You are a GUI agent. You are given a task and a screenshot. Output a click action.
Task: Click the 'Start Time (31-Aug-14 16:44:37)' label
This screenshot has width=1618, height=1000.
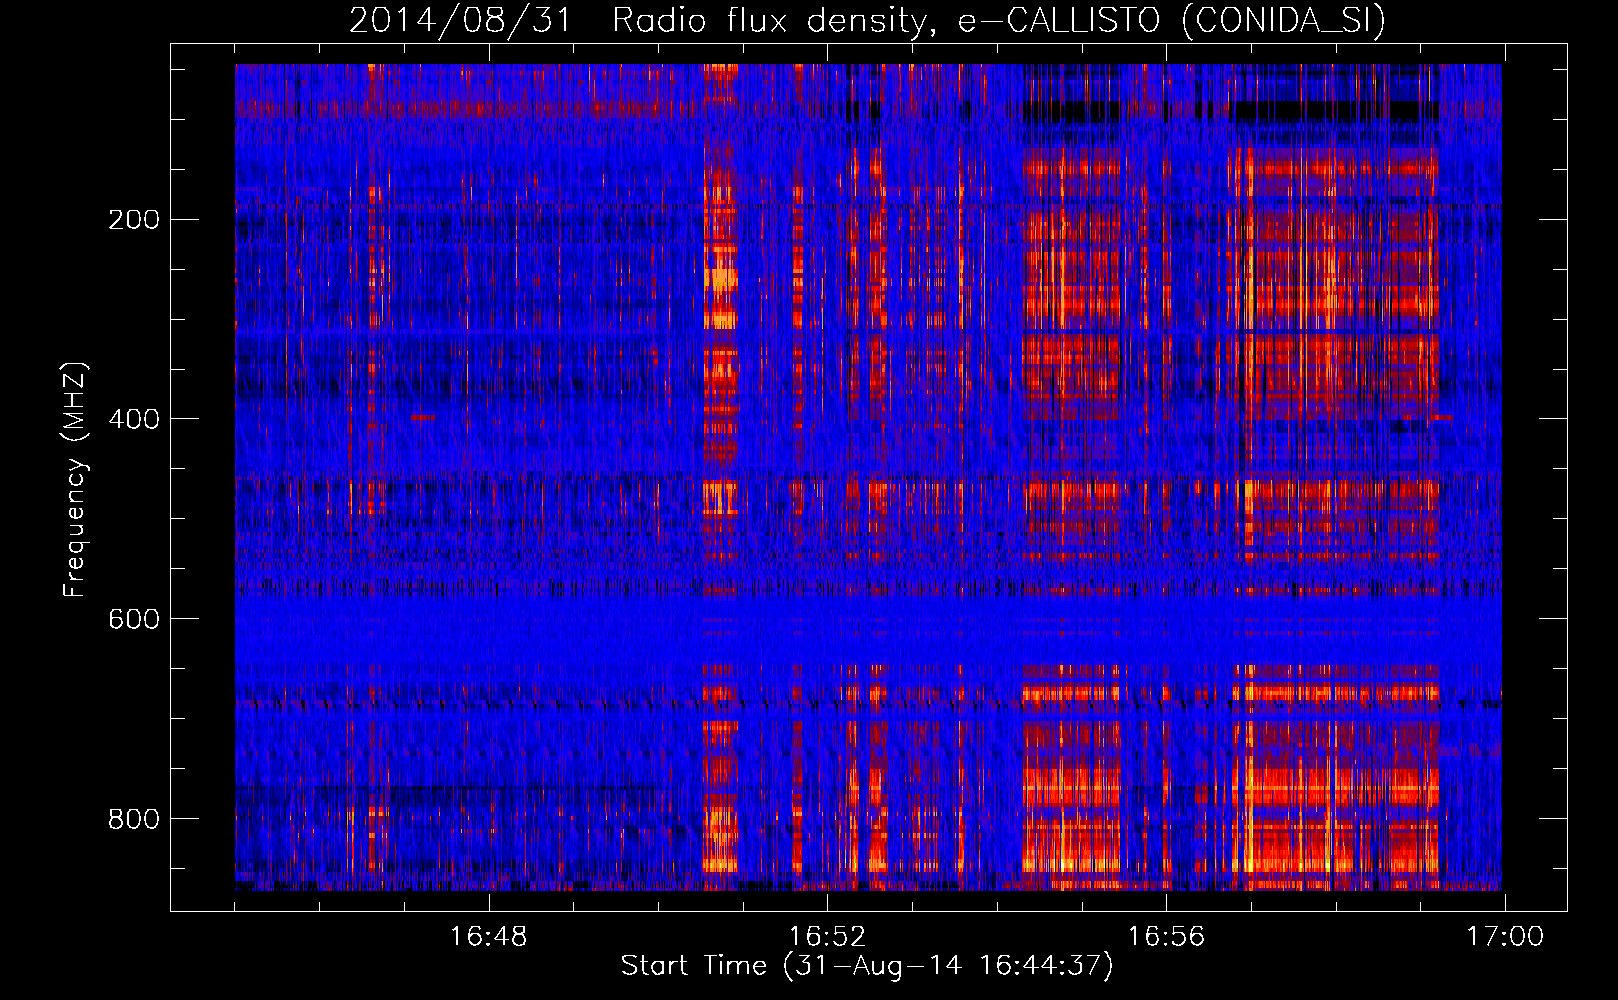867,966
